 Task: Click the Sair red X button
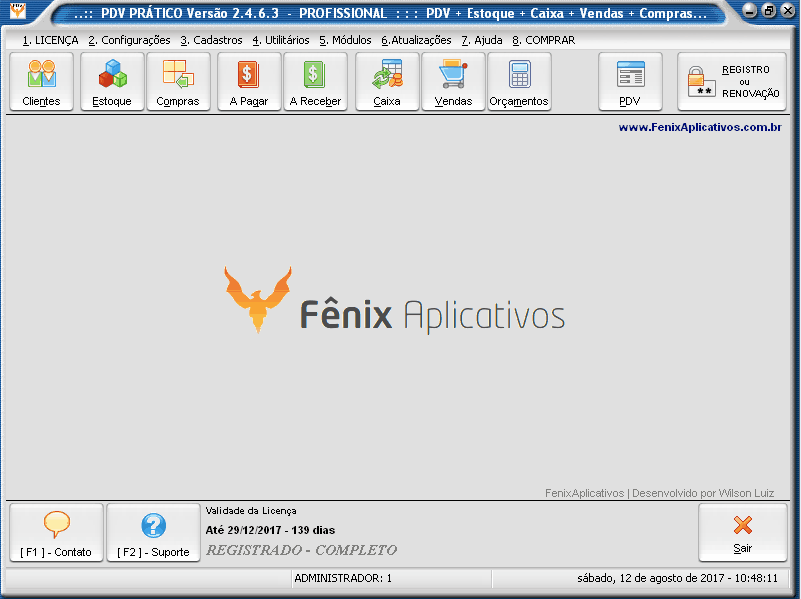coord(742,533)
